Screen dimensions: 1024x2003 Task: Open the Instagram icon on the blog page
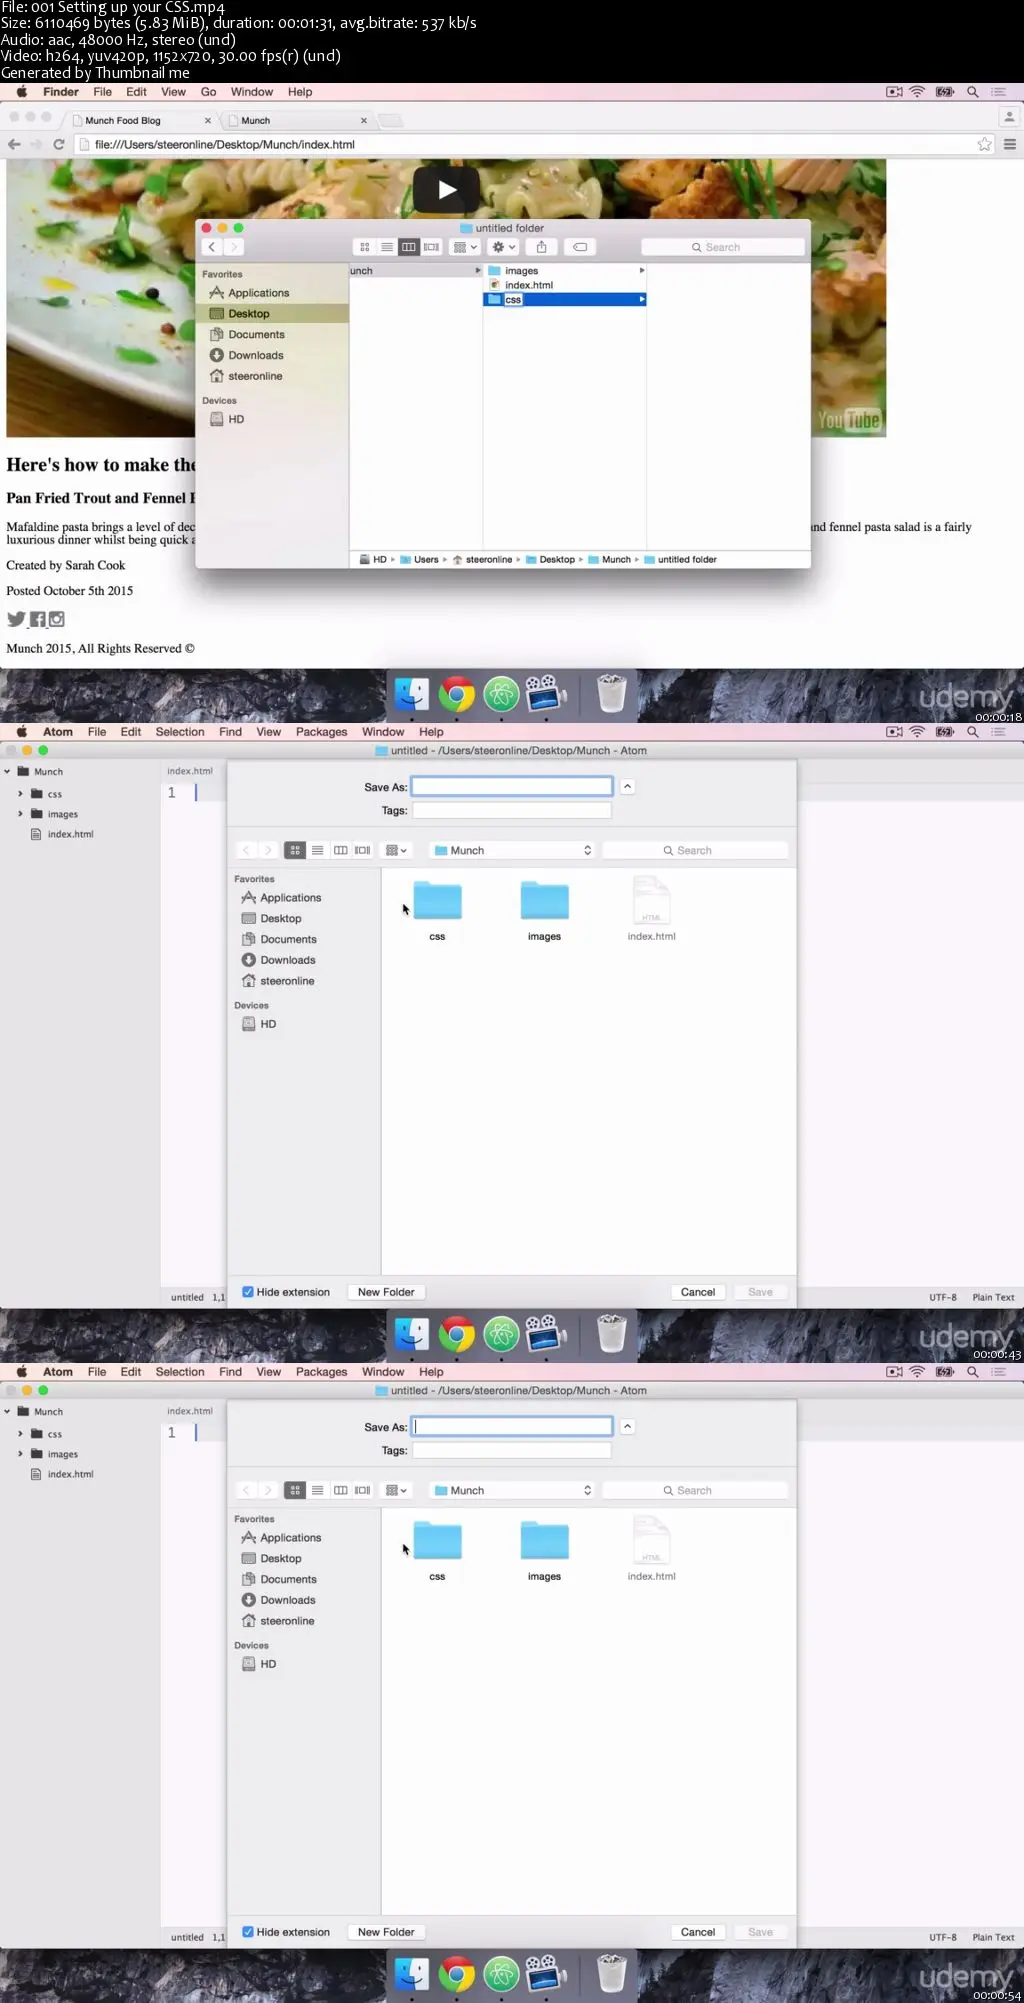tap(57, 619)
